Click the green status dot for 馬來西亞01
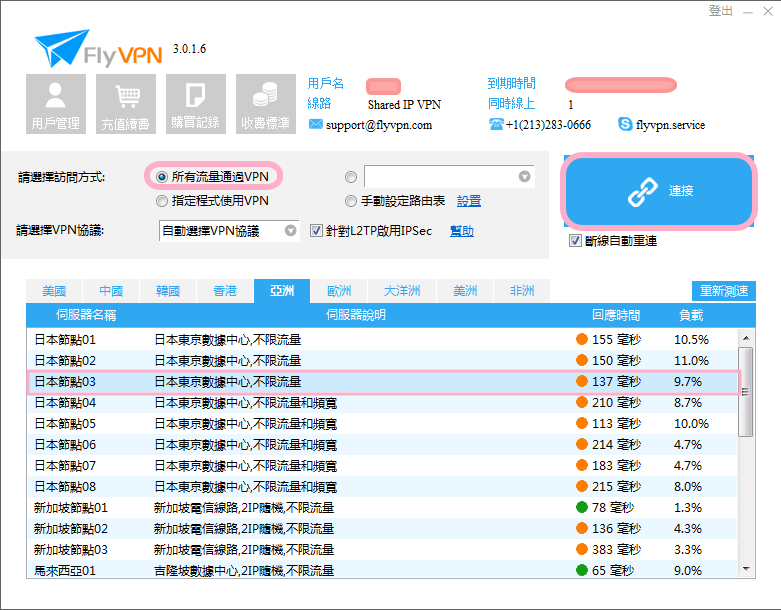The width and height of the screenshot is (781, 610). coord(581,570)
